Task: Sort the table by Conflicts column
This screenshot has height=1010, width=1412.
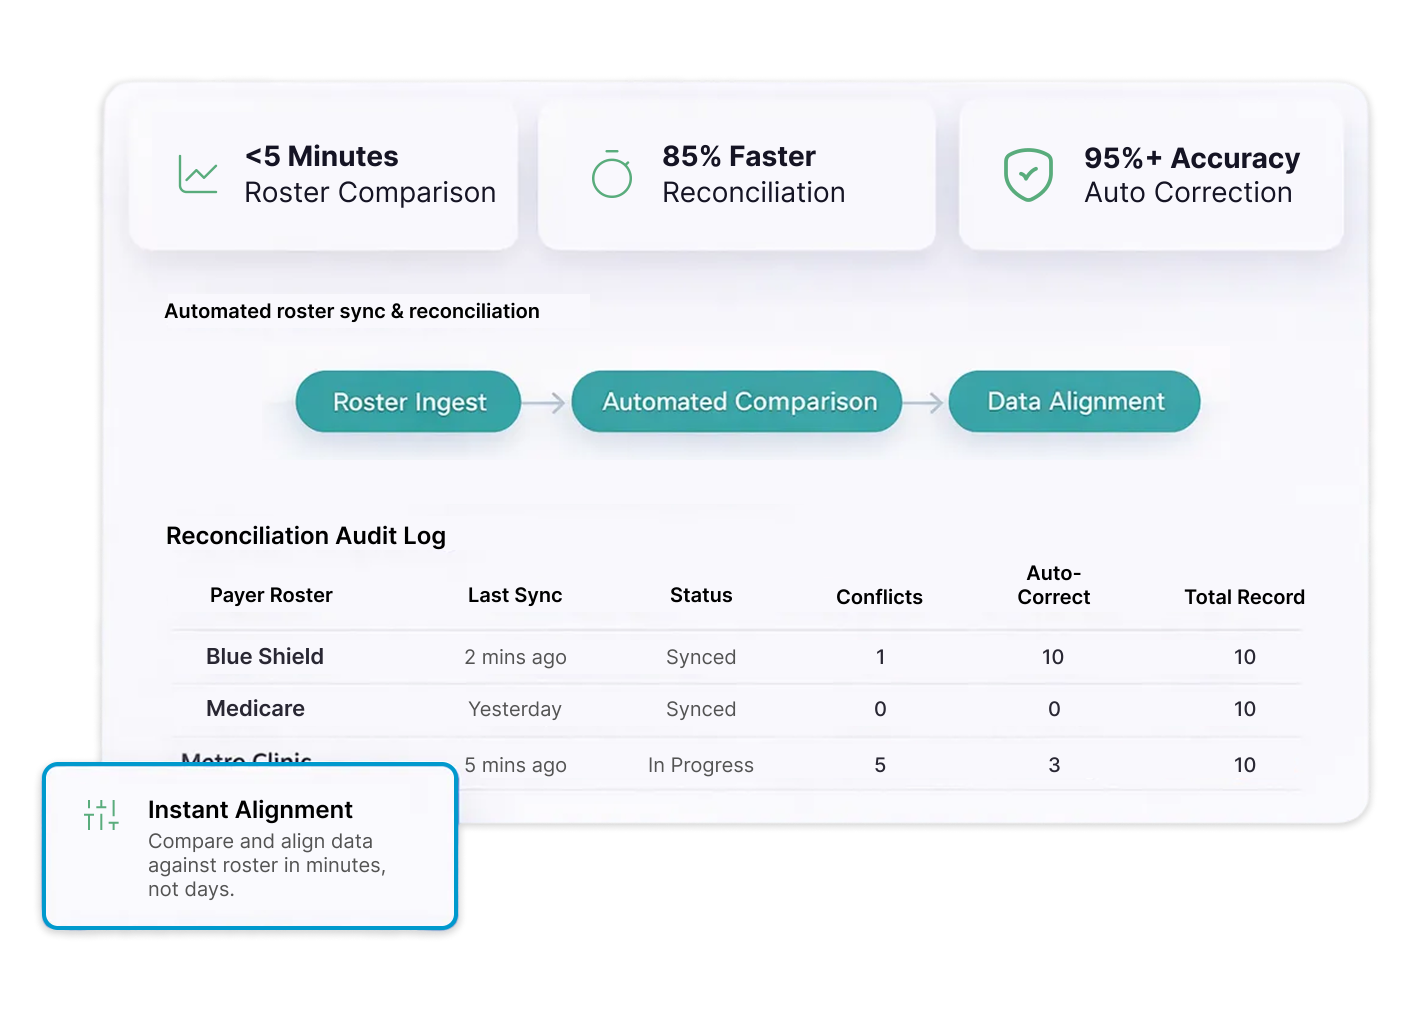Action: click(879, 597)
